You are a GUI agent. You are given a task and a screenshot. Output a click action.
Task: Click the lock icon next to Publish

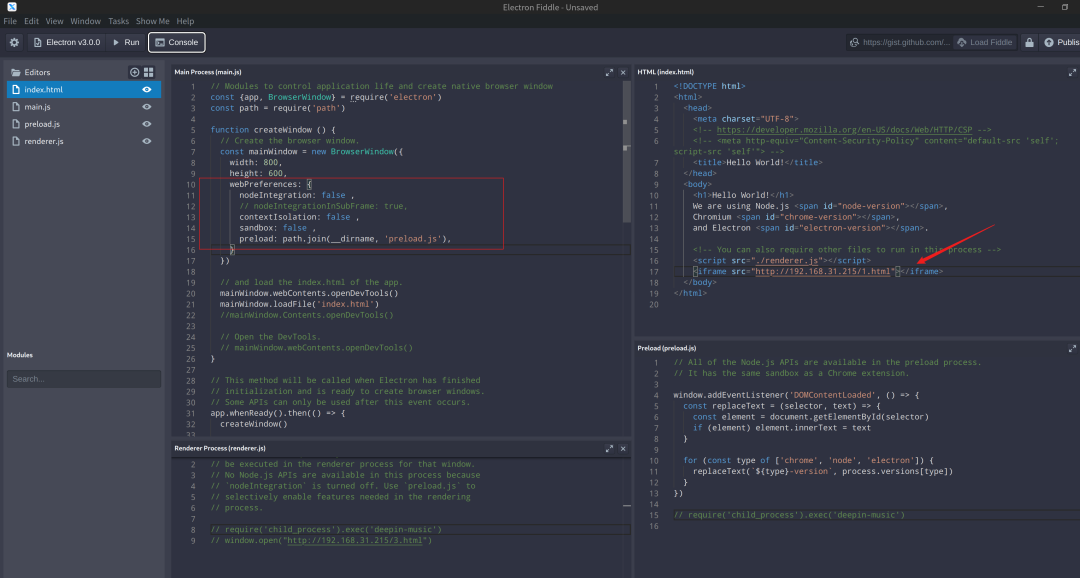pyautogui.click(x=1029, y=42)
